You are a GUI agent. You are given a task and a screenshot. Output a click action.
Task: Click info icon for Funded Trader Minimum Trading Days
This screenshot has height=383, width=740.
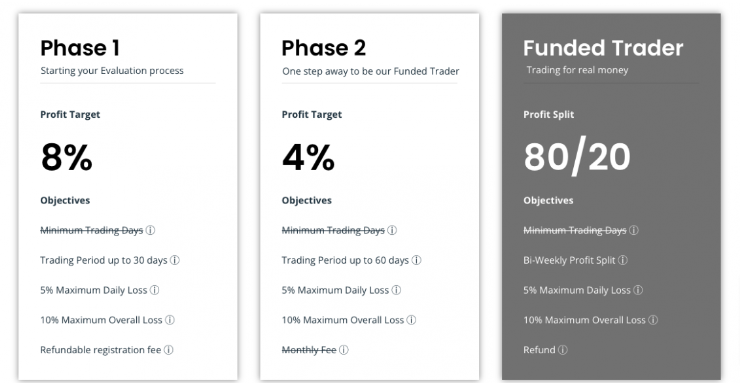tap(633, 230)
